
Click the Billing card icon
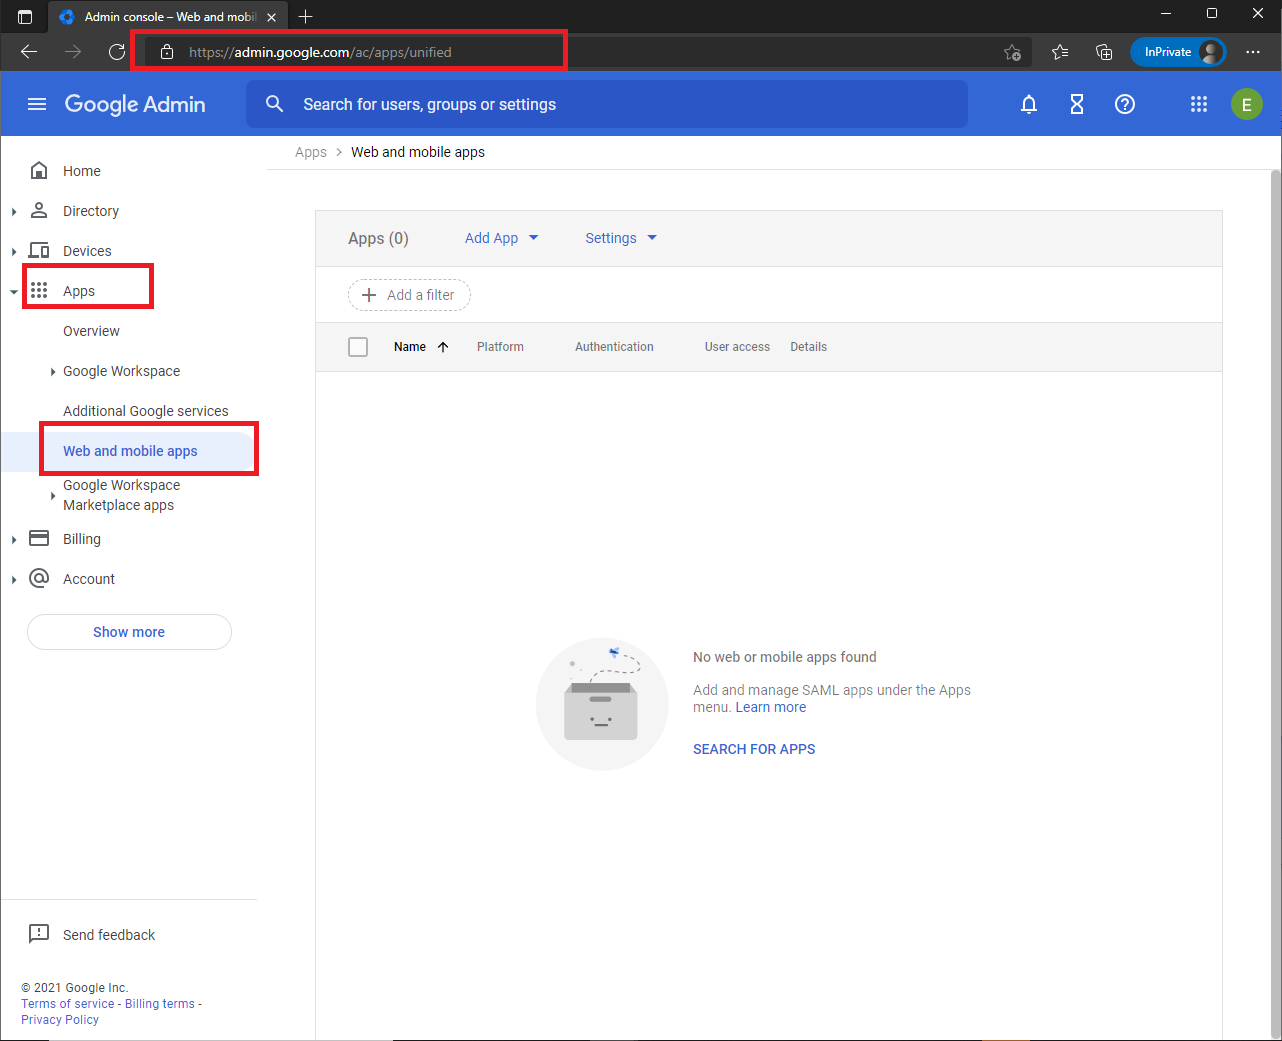click(39, 538)
